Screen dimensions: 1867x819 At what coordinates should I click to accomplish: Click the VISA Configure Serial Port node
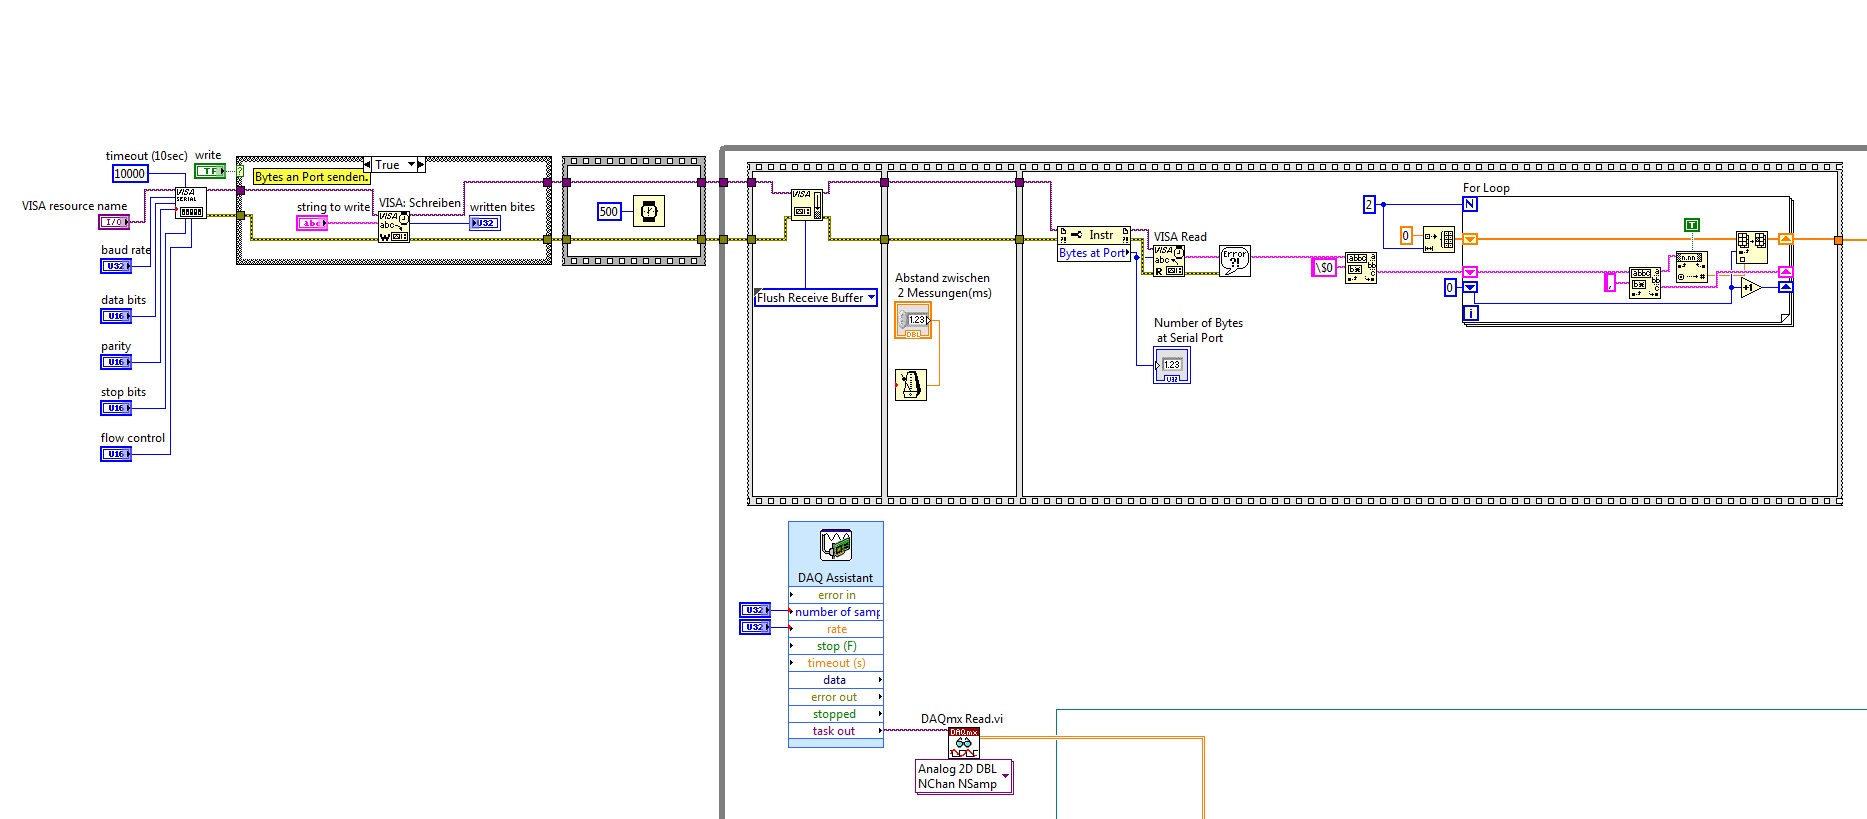(191, 203)
